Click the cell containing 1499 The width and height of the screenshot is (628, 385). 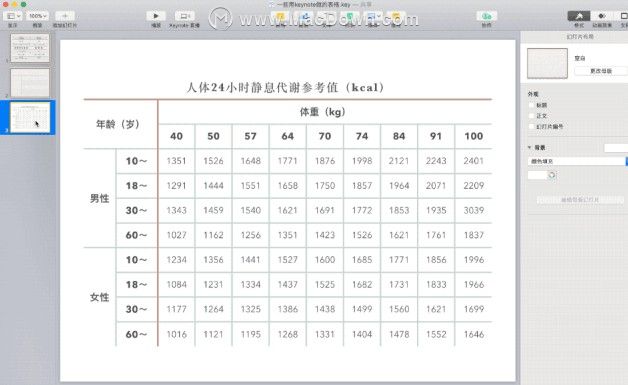tap(362, 309)
